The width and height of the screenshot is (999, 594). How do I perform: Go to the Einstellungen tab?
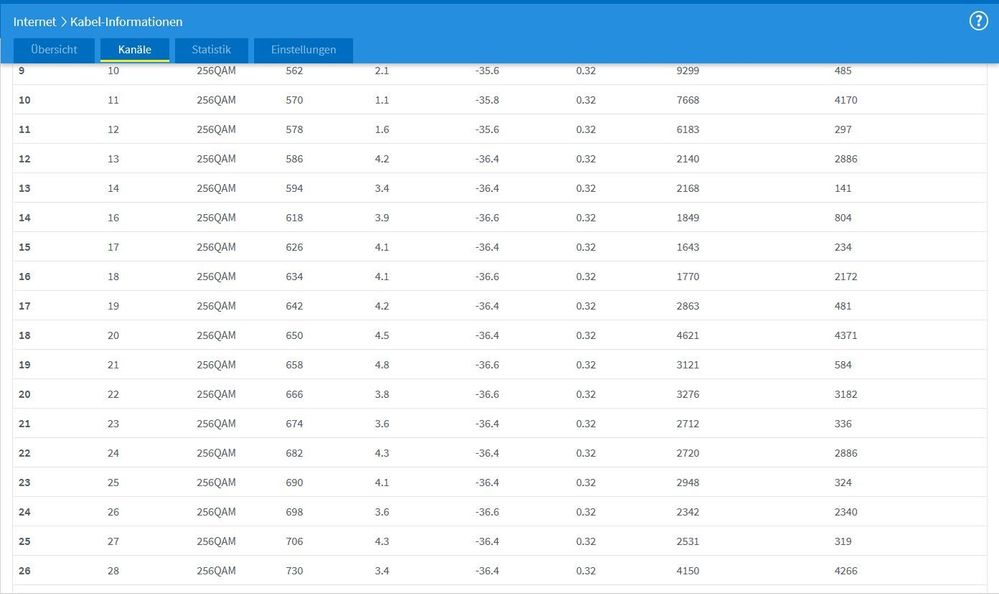(x=303, y=50)
